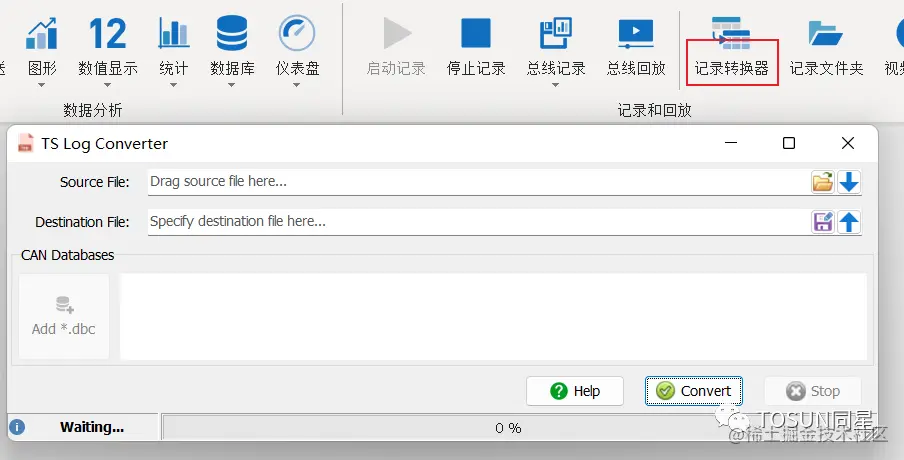The width and height of the screenshot is (904, 460).
Task: Open the 总线回放 bus replay tool
Action: 636,46
